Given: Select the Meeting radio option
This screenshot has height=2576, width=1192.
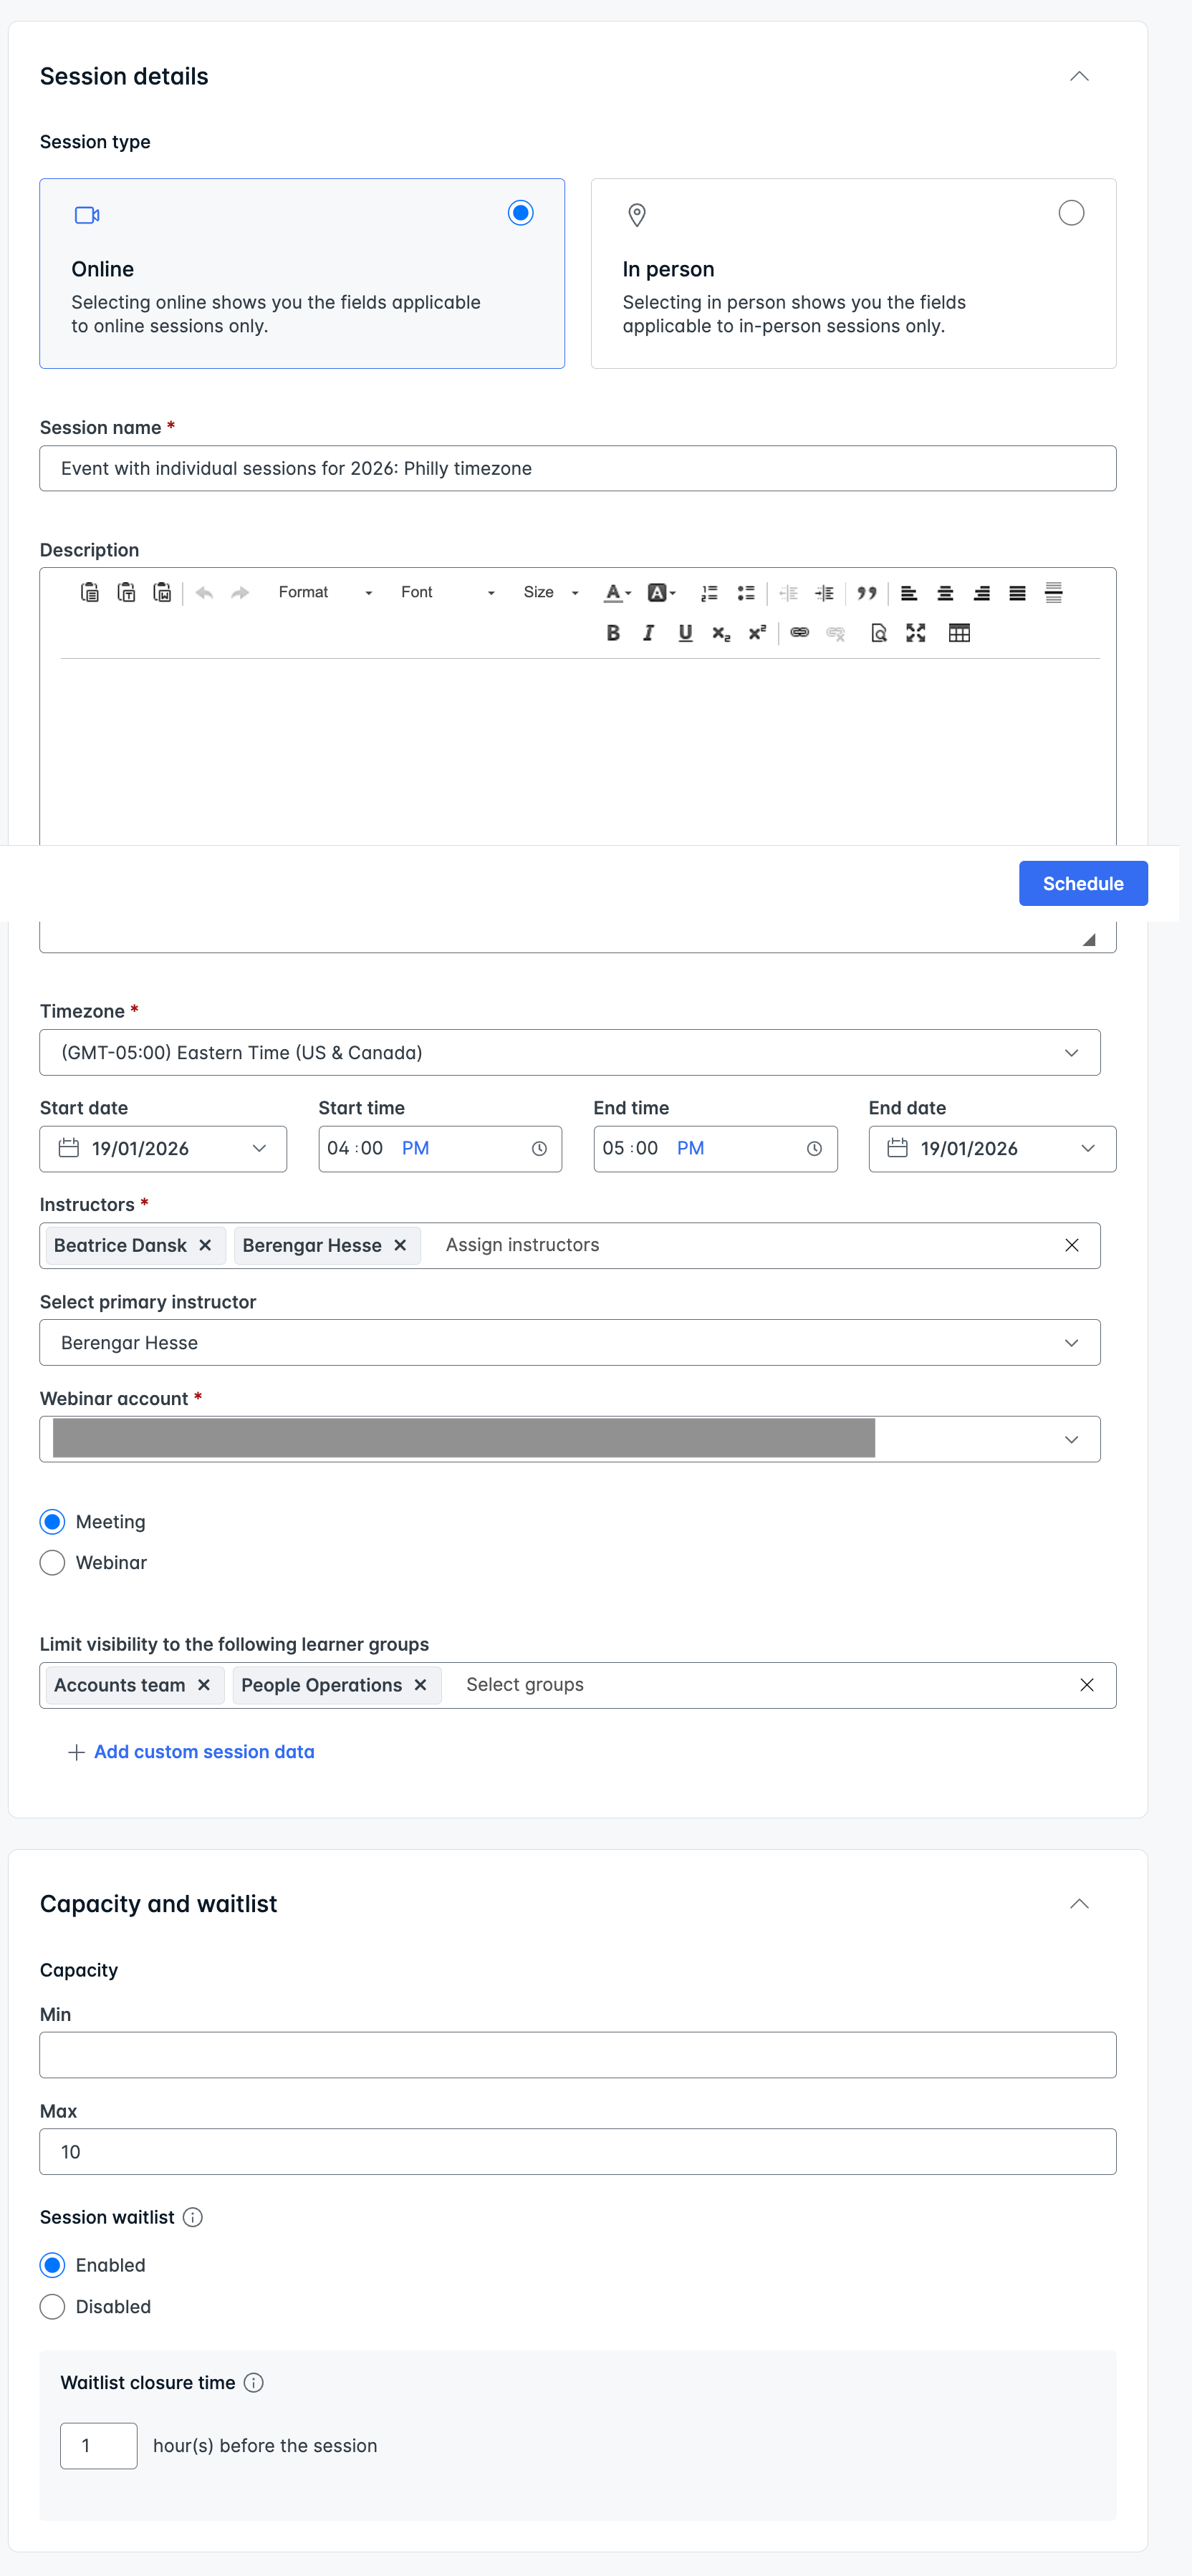Looking at the screenshot, I should 52,1522.
